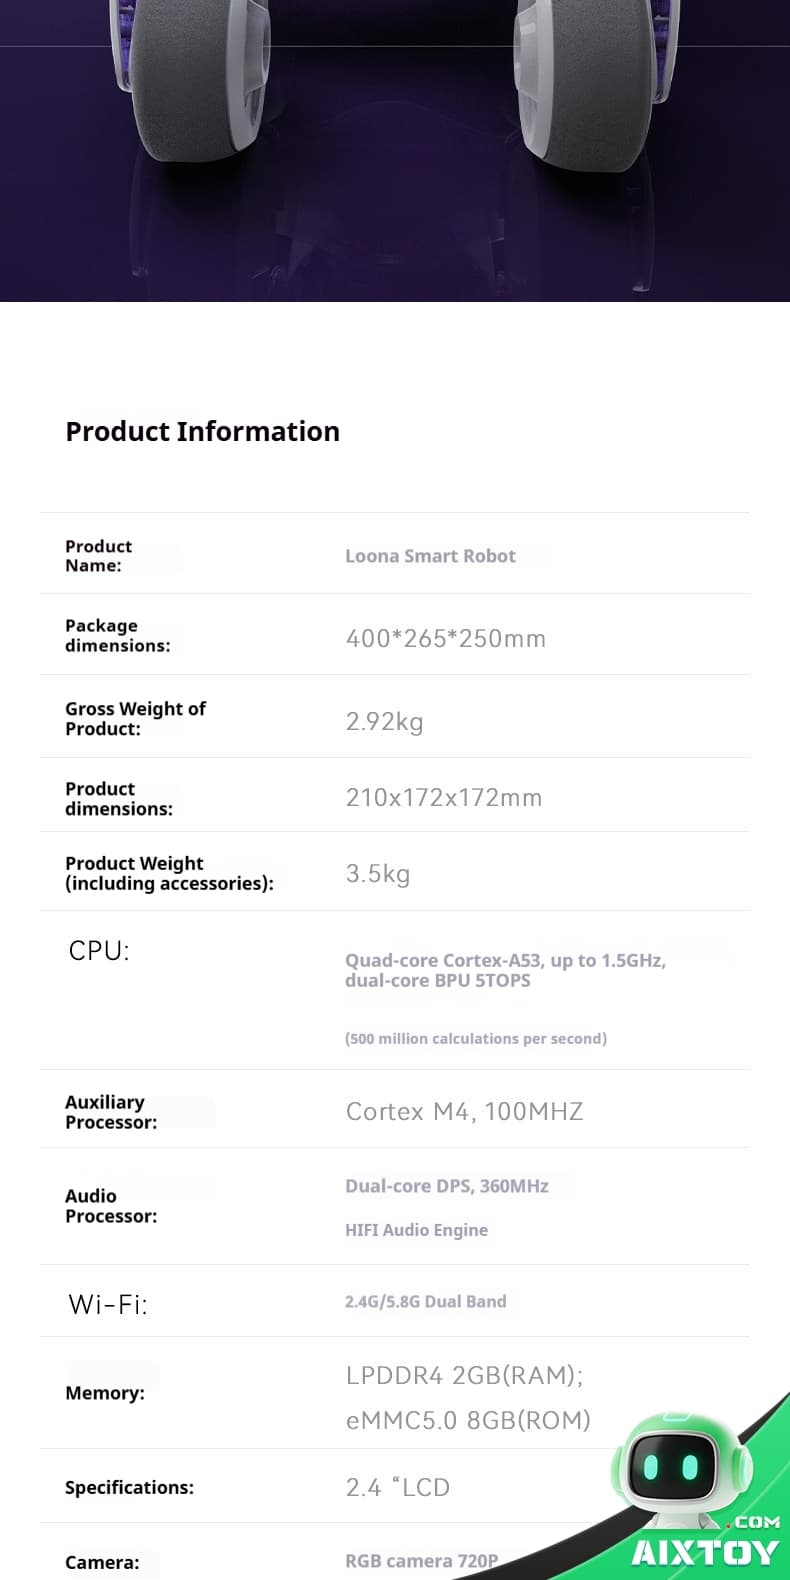Viewport: 790px width, 1580px height.
Task: Select the 2.4 LCD specification value
Action: pyautogui.click(x=398, y=1487)
